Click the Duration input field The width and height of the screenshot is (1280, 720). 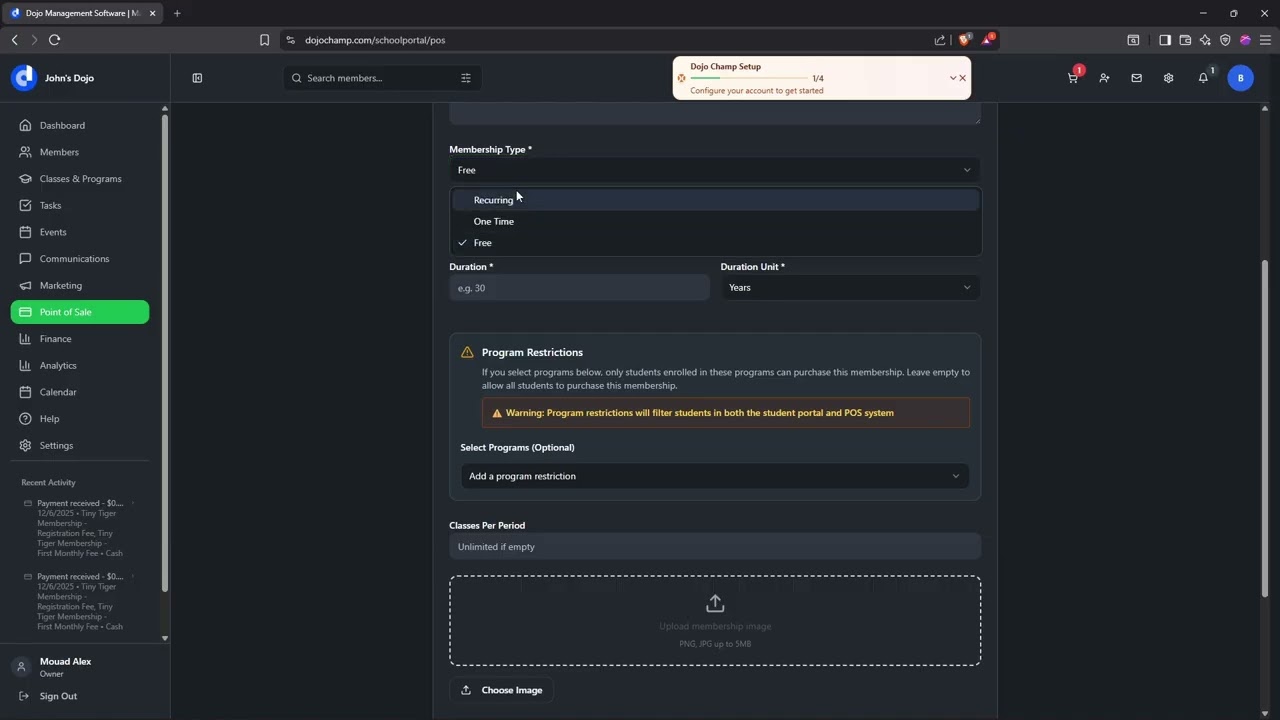click(579, 288)
